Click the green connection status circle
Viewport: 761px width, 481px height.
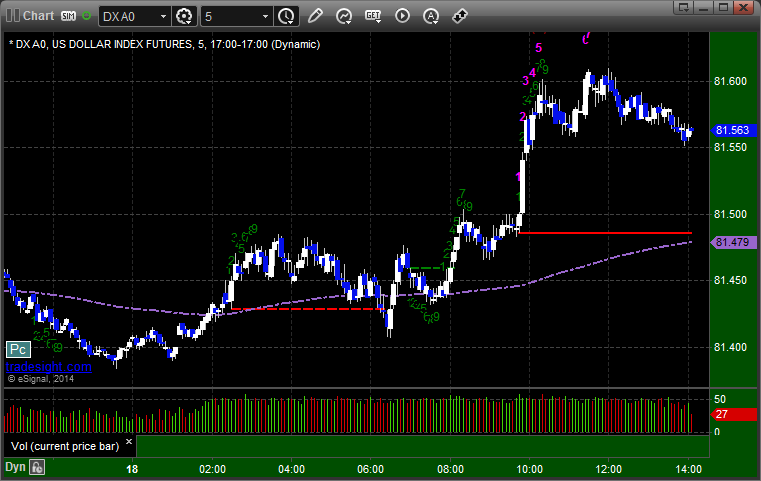pos(86,16)
